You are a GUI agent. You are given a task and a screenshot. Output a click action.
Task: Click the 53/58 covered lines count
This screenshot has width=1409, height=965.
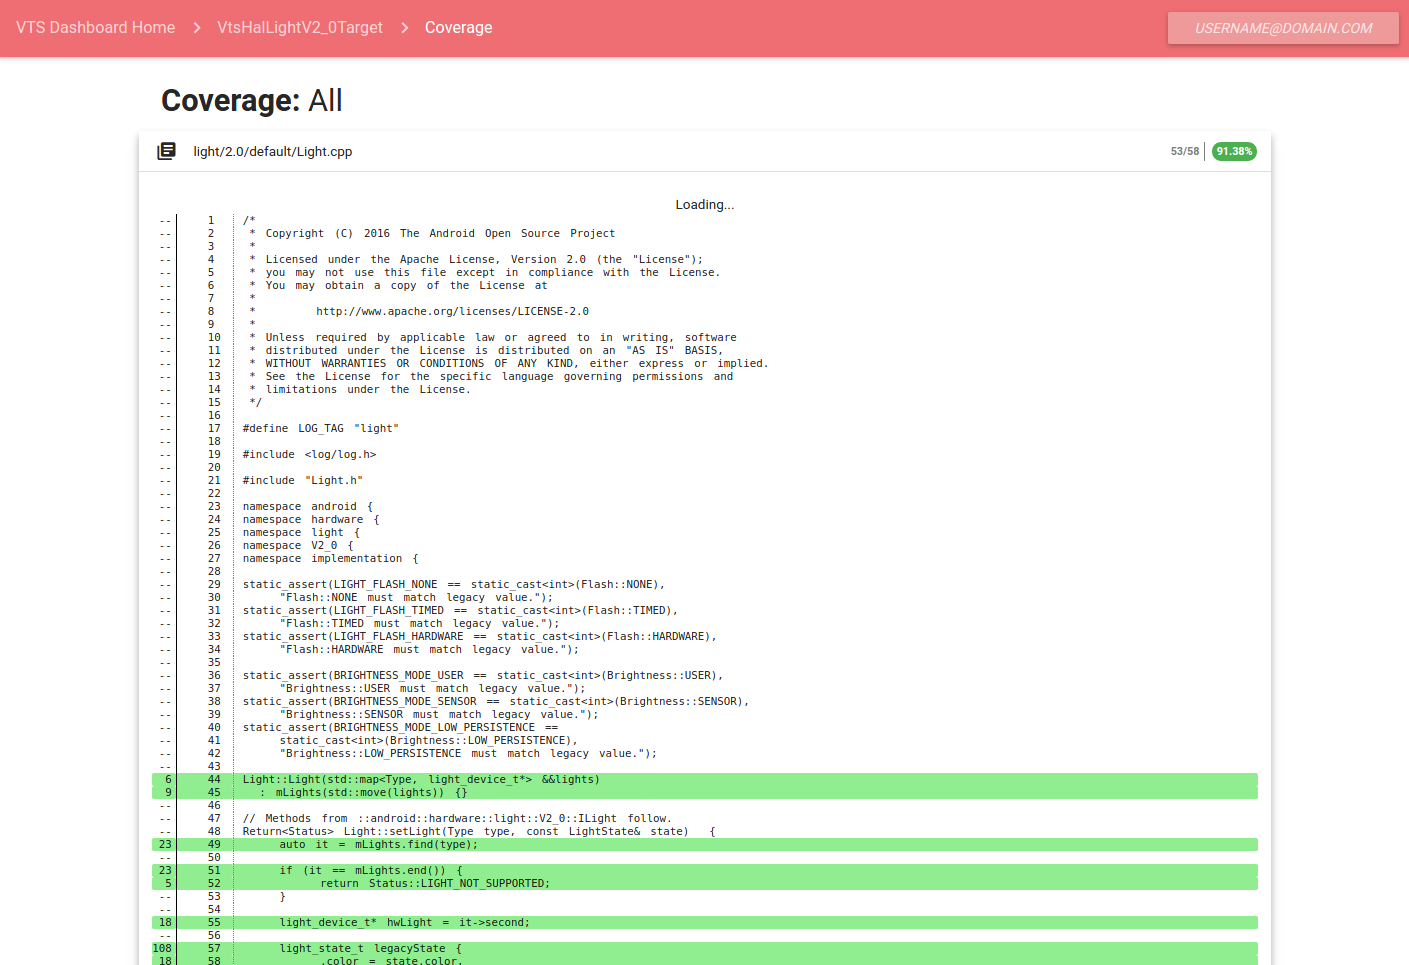1184,152
